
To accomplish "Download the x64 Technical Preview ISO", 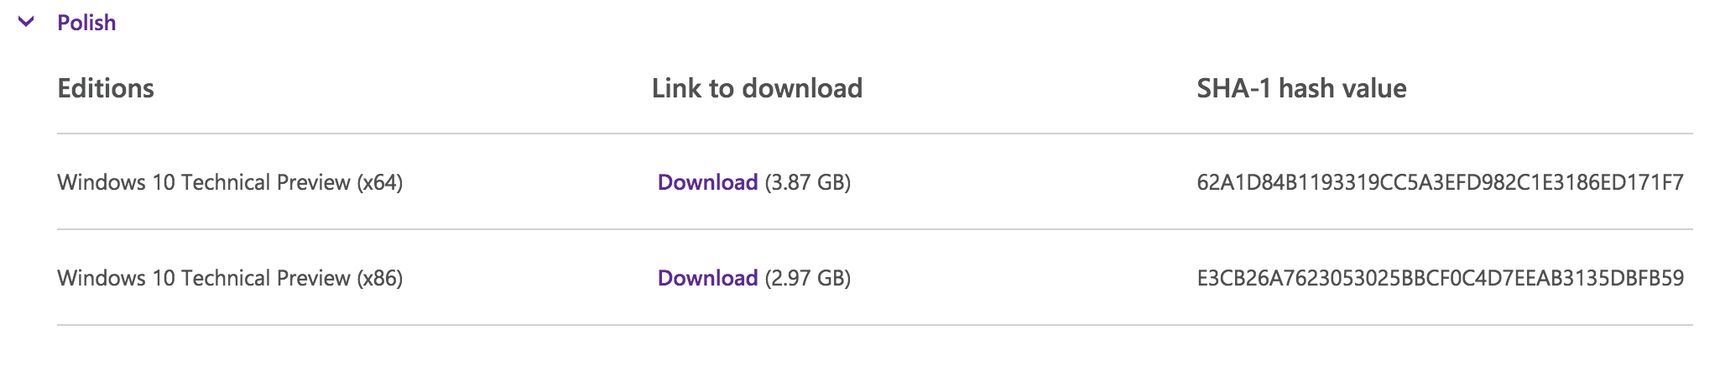I will pyautogui.click(x=707, y=182).
